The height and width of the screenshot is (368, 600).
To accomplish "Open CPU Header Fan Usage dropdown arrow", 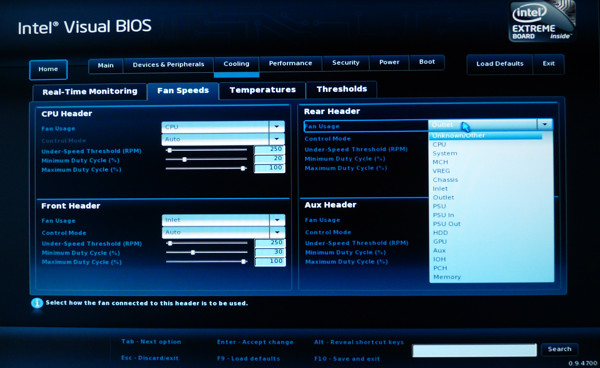I will tap(277, 127).
